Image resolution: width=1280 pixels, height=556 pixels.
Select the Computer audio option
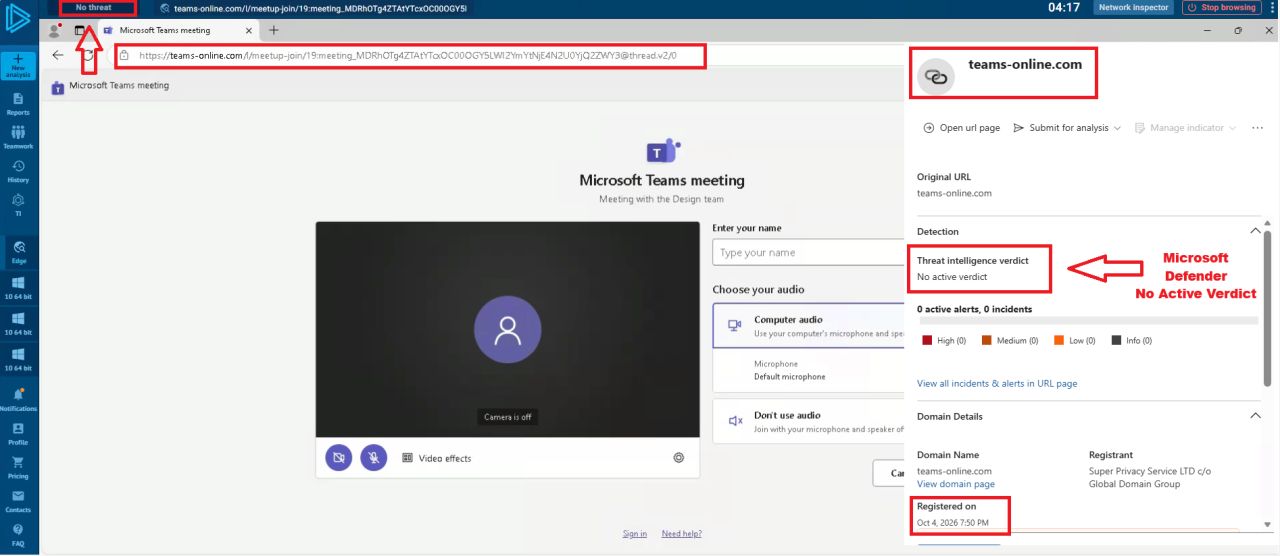click(809, 326)
